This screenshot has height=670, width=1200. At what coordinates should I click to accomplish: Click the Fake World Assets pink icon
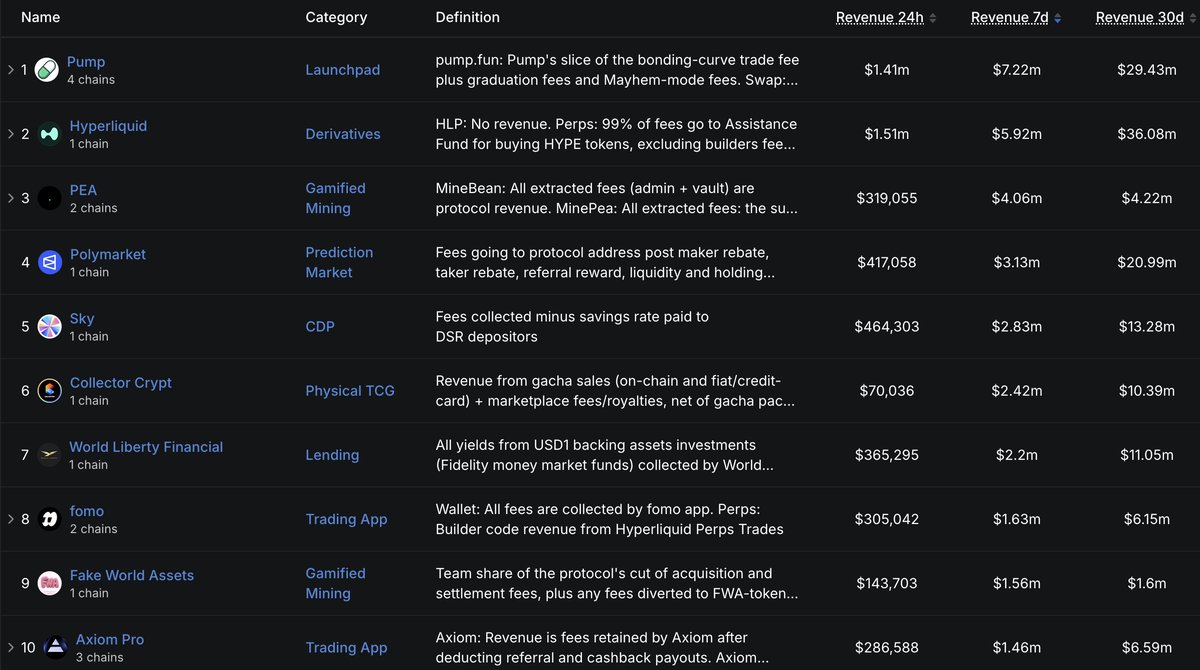50,583
